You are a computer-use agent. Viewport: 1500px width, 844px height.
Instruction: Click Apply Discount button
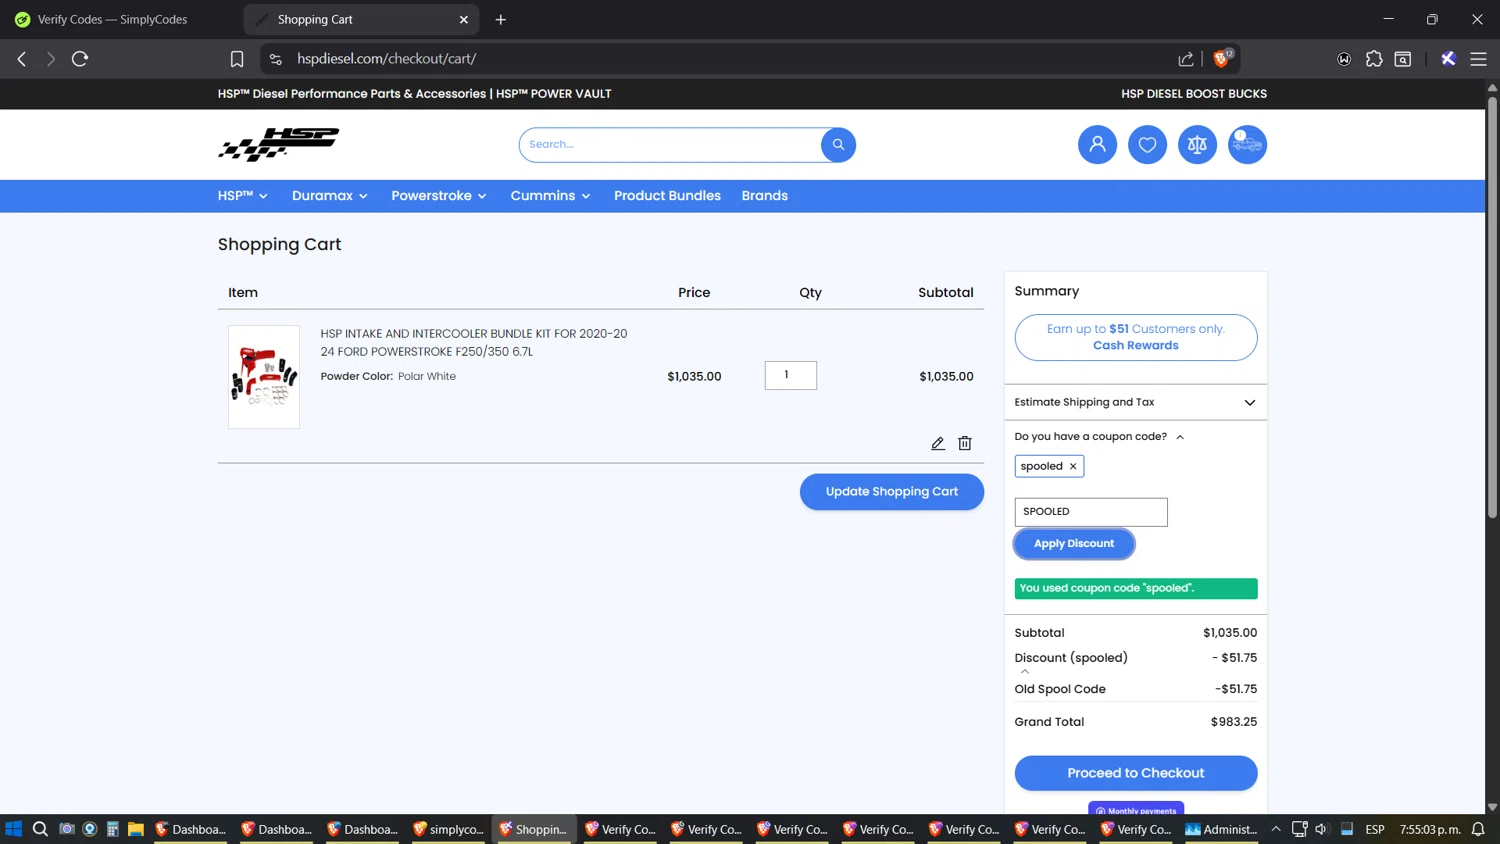(1074, 544)
